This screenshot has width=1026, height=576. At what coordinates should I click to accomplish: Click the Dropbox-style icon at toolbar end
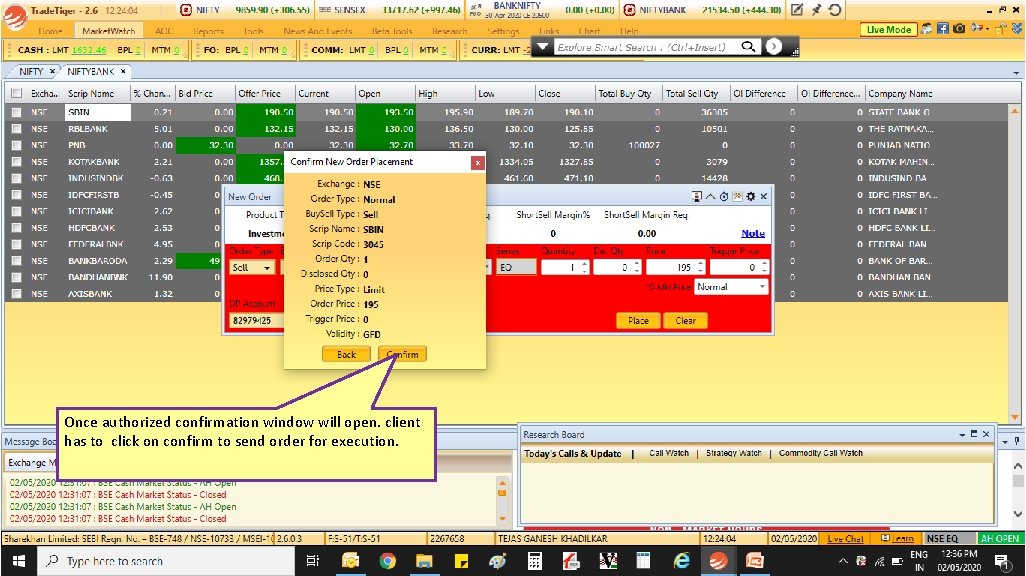1016,28
